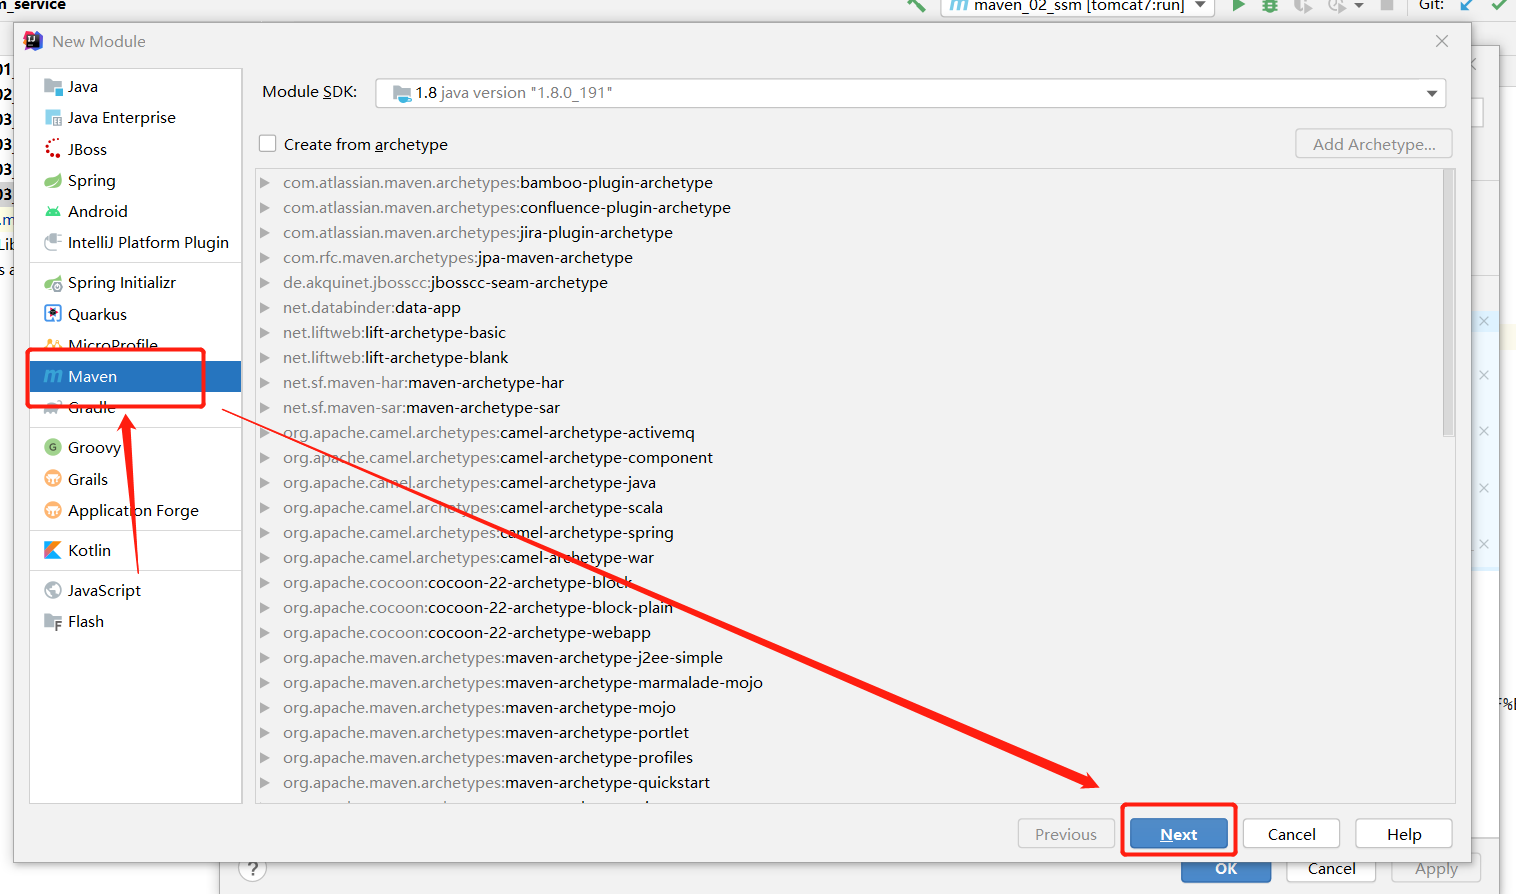Pick the Application Forge option
1516x894 pixels.
[x=135, y=510]
